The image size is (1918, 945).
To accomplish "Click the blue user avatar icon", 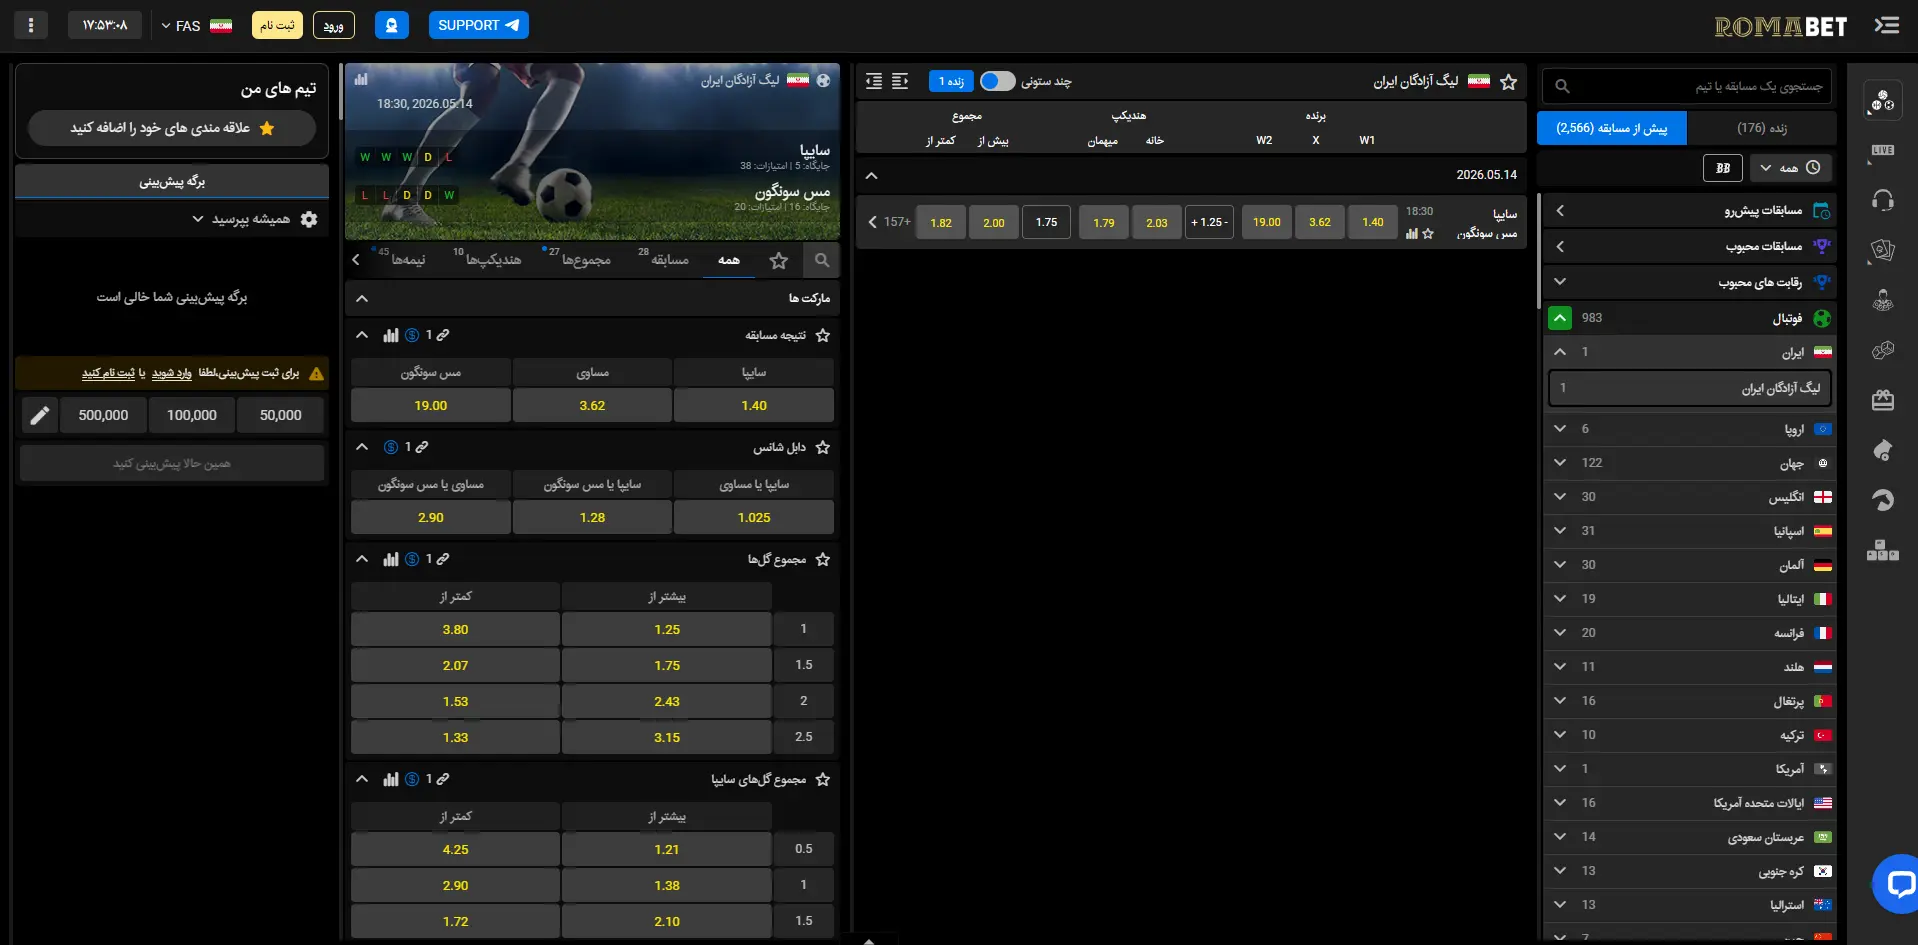I will (391, 25).
